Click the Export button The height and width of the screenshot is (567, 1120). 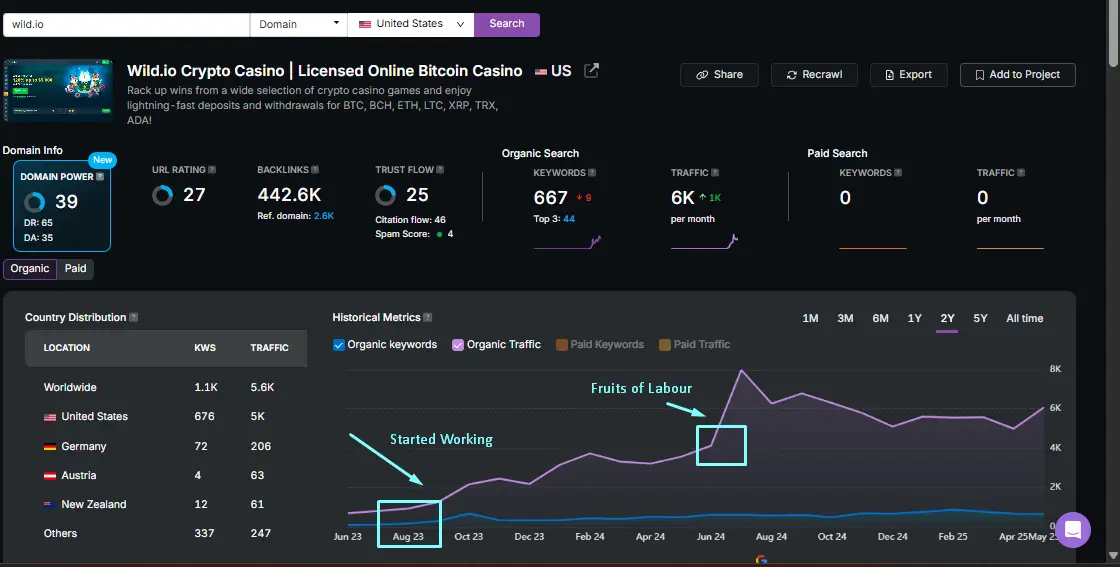tap(909, 75)
